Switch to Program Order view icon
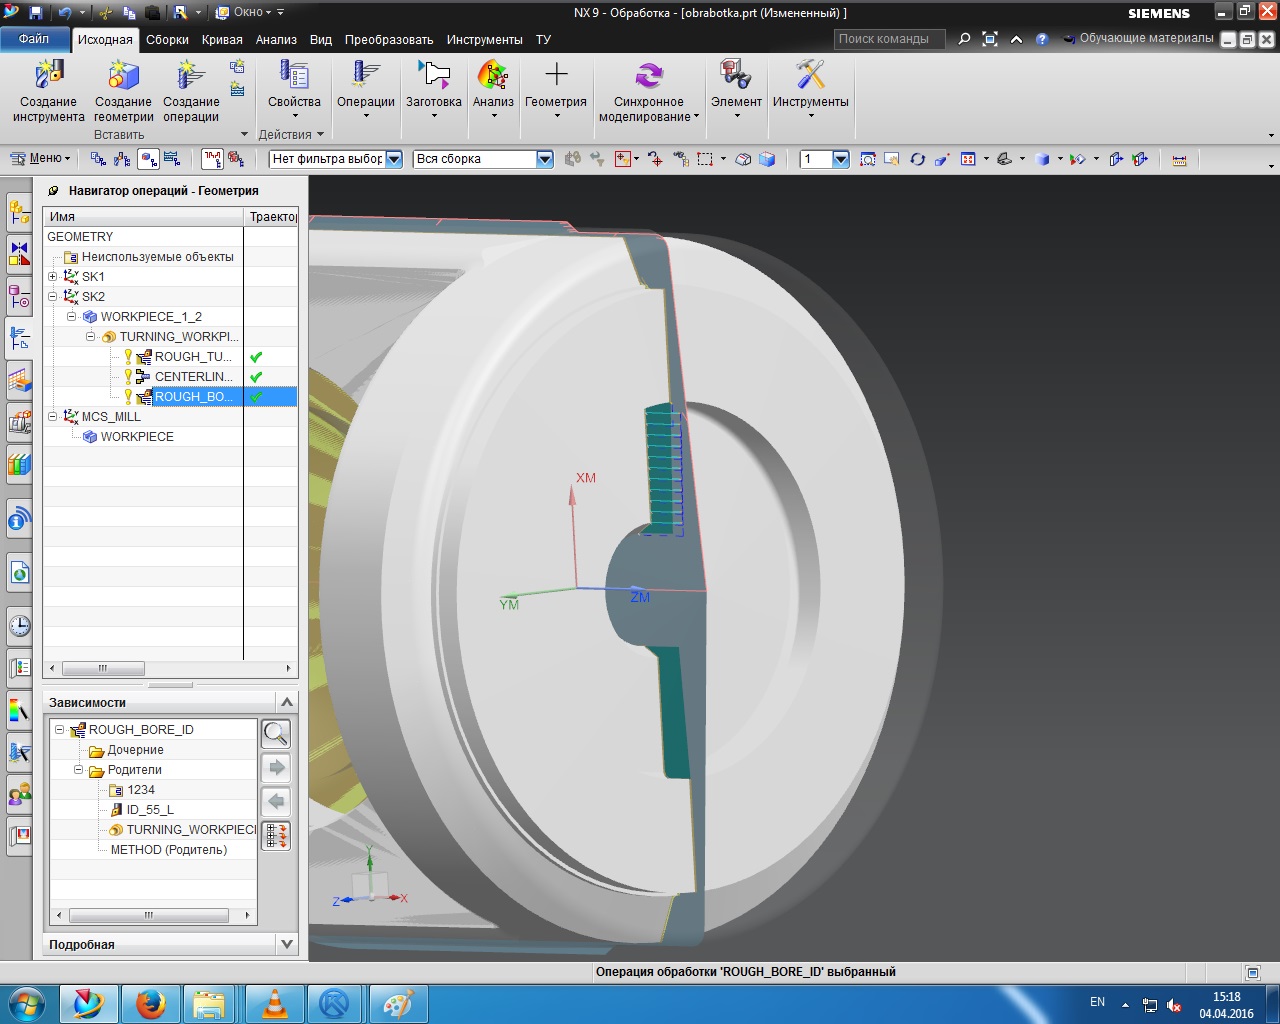 click(98, 159)
